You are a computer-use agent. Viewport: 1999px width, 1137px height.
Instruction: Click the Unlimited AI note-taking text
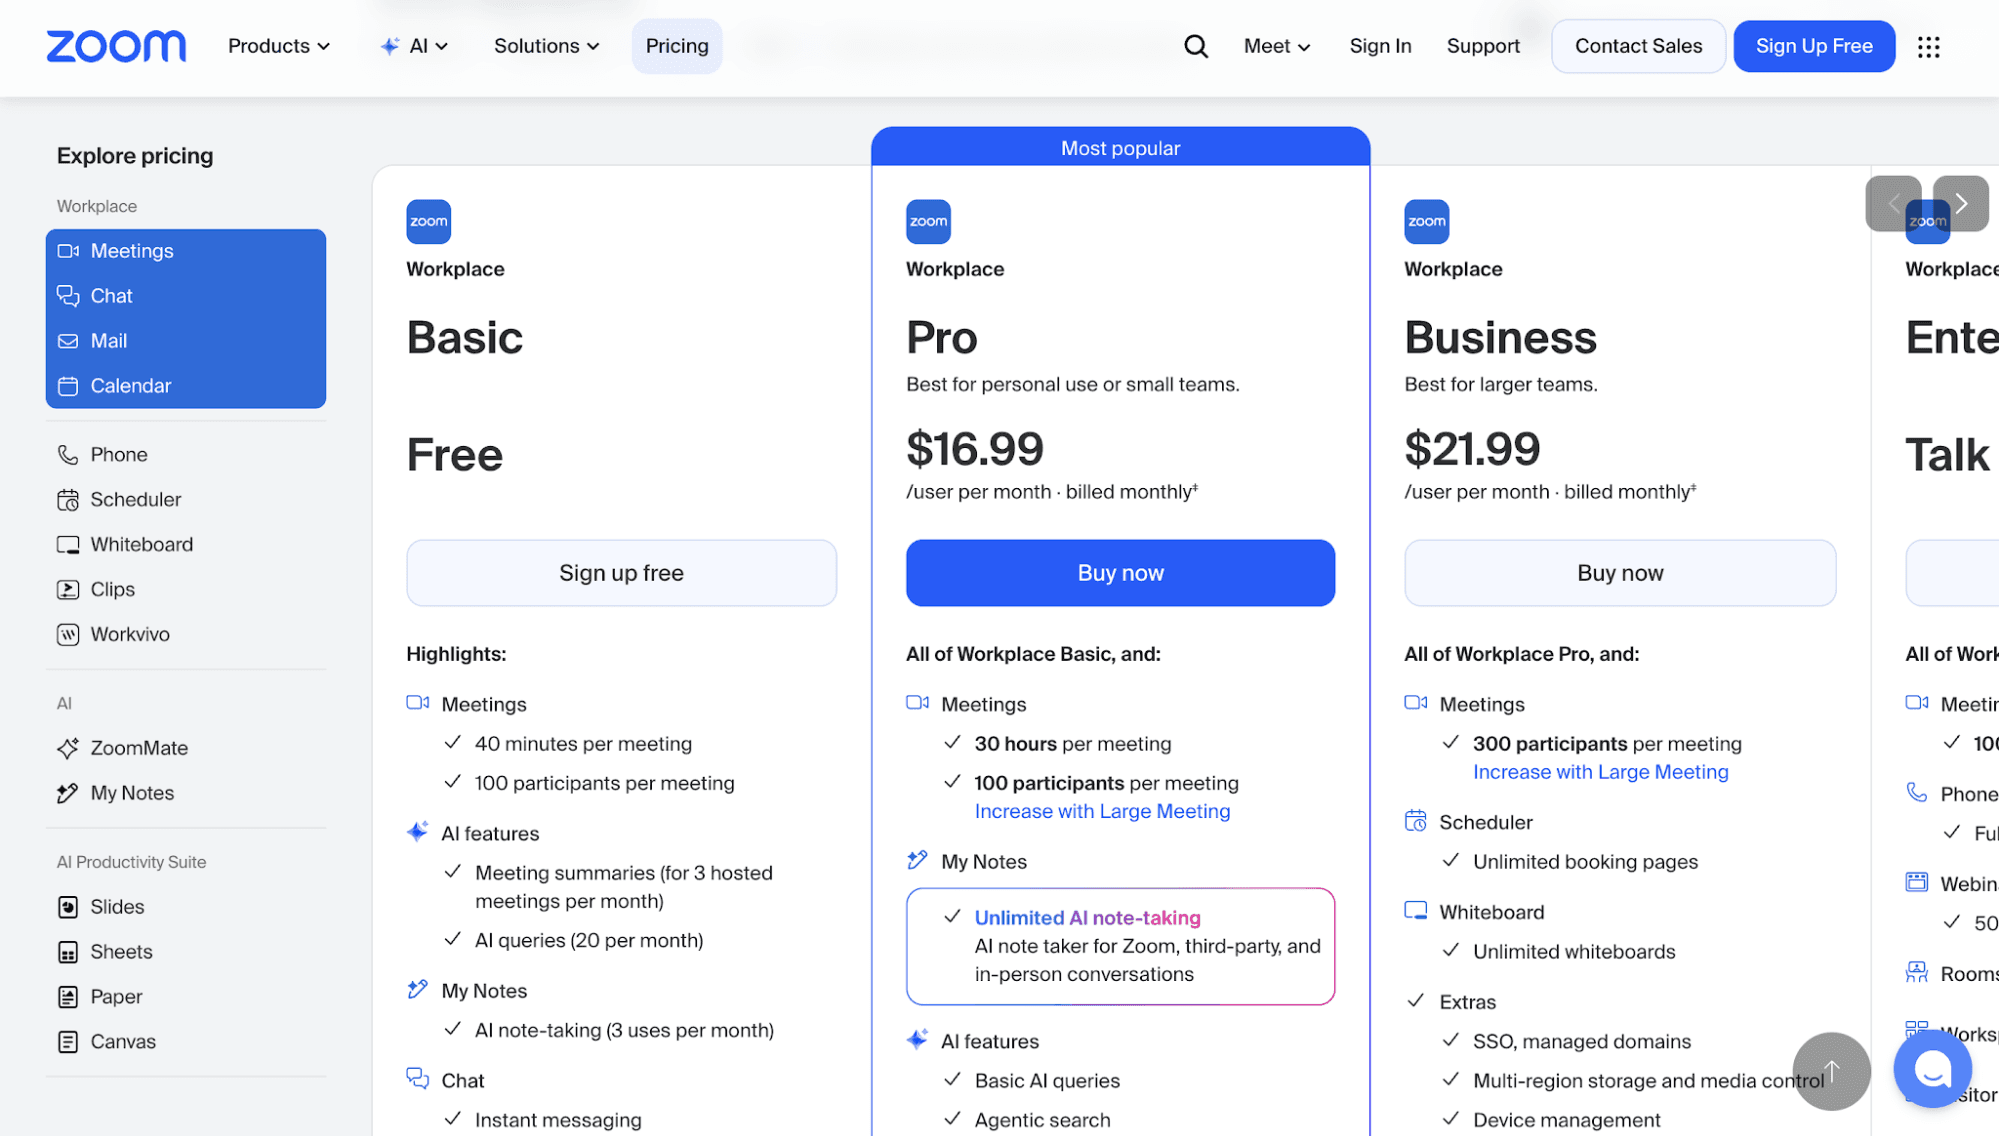click(x=1087, y=918)
